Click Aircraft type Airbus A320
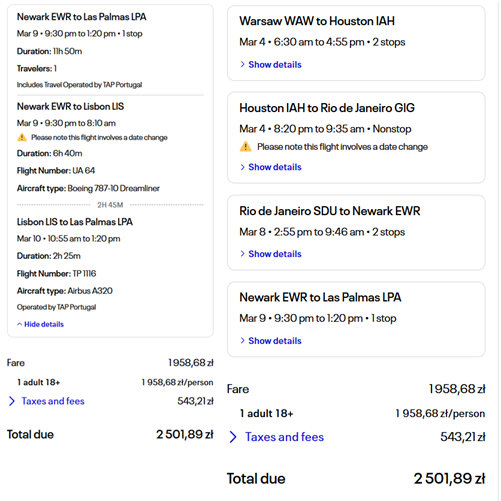The image size is (501, 501). [x=65, y=291]
